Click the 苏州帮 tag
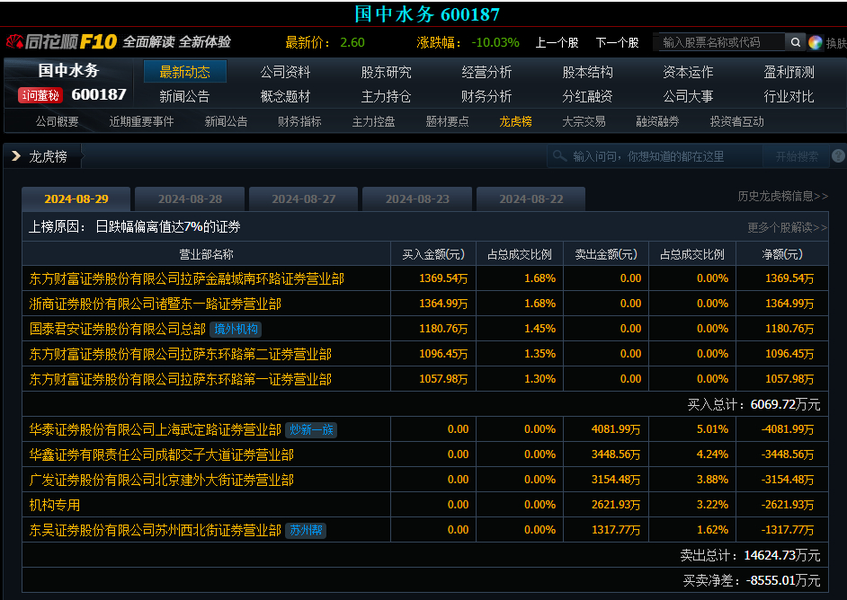Viewport: 847px width, 600px height. point(306,530)
